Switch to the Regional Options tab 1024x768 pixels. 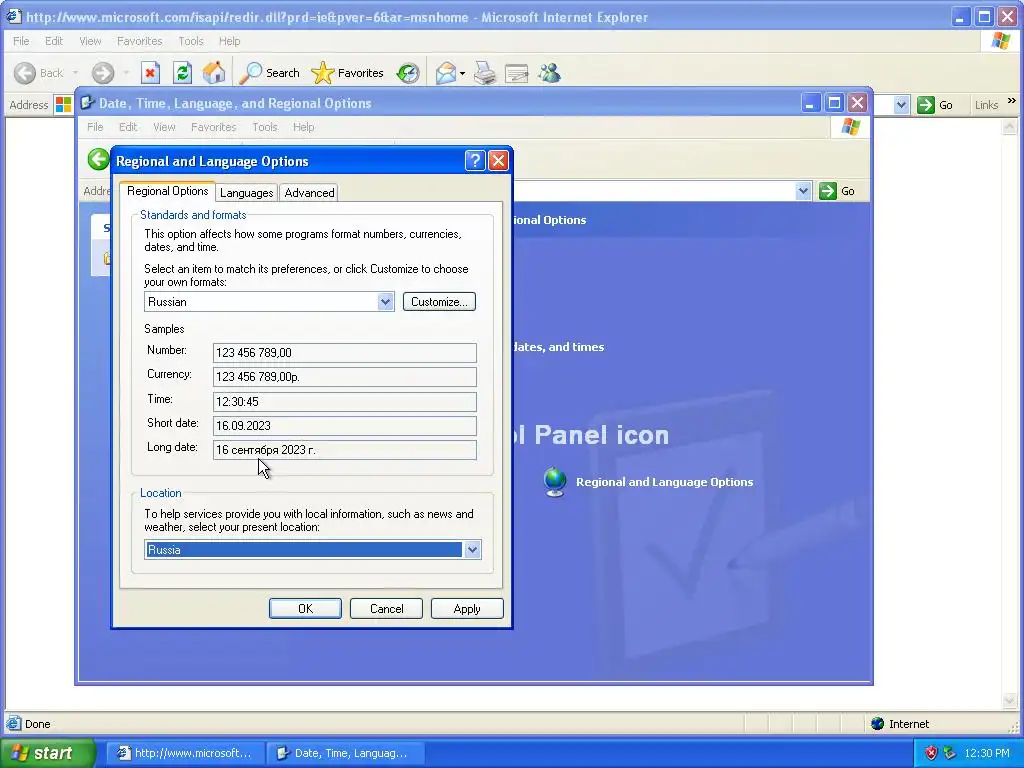tap(167, 191)
